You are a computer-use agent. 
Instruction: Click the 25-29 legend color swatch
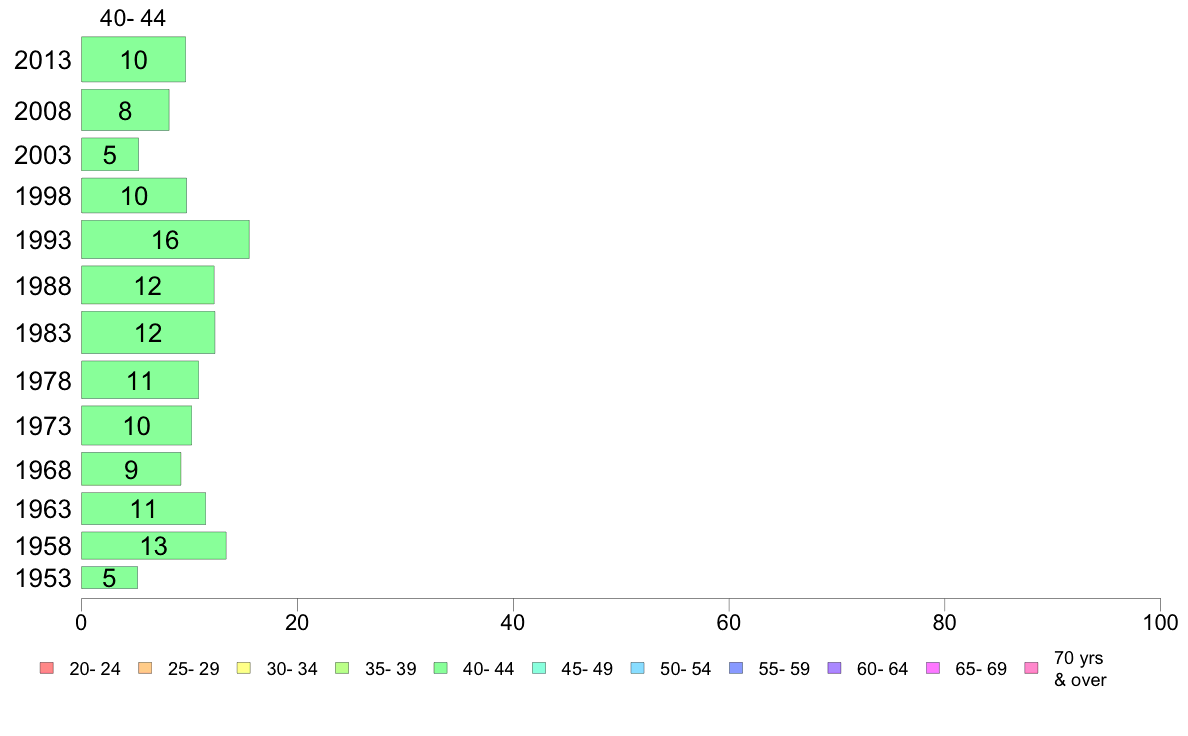point(145,668)
